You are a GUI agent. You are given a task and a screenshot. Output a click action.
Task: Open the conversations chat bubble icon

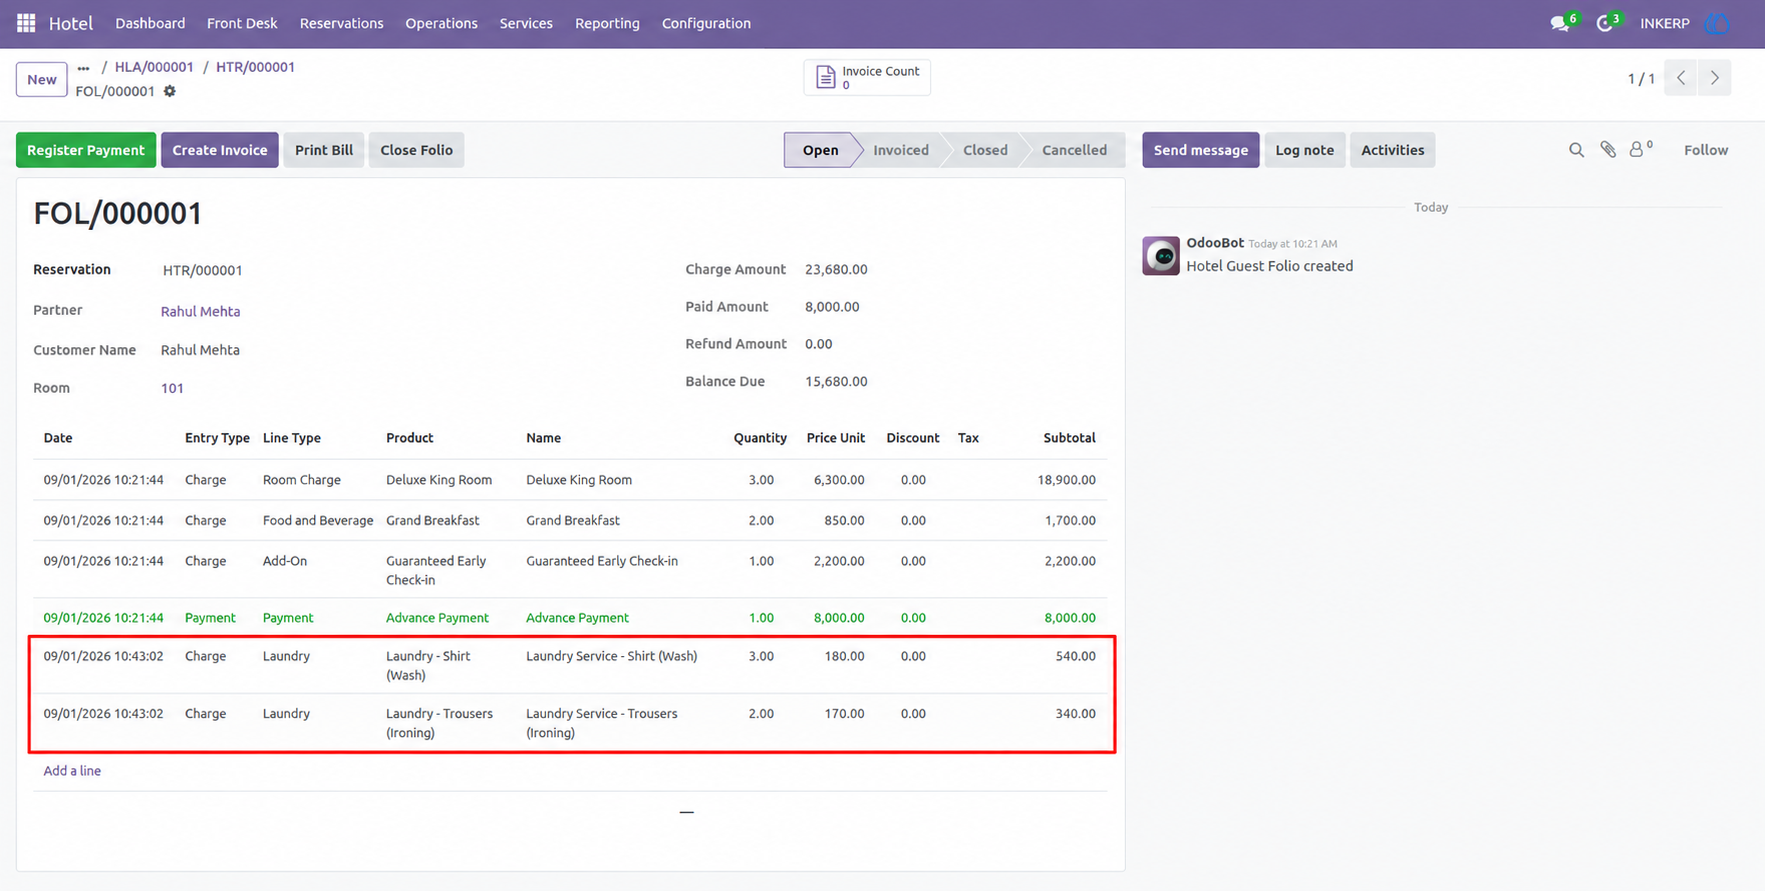[x=1559, y=23]
